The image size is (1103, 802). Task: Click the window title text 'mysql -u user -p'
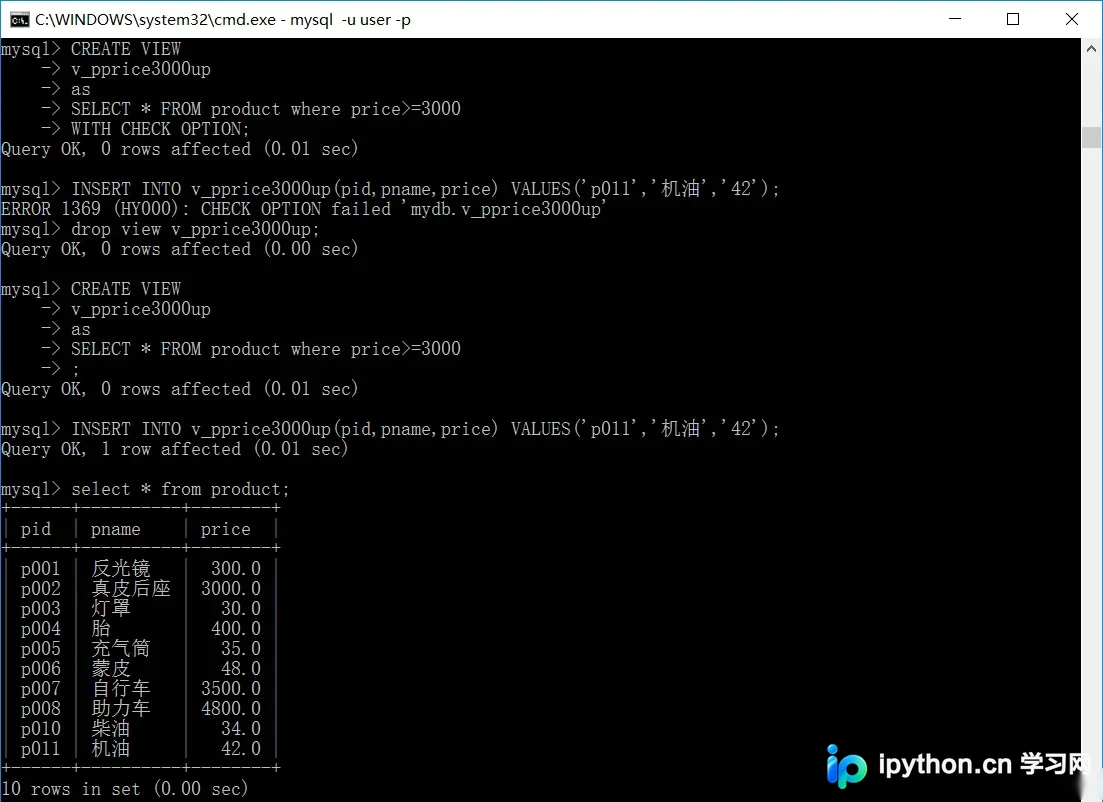(x=350, y=20)
